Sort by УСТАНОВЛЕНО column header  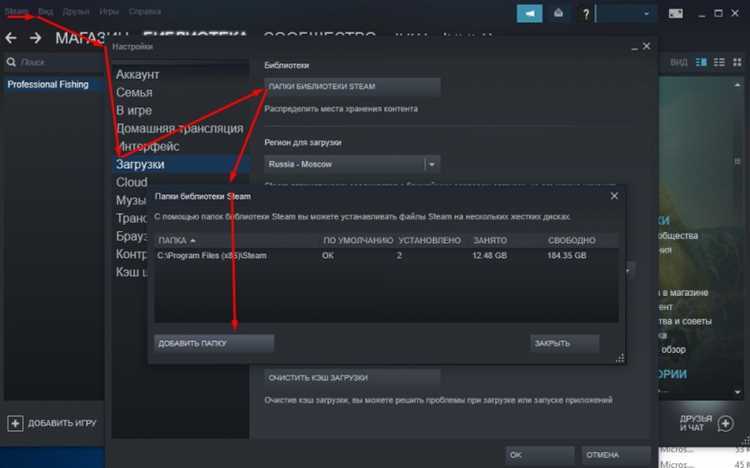point(430,240)
